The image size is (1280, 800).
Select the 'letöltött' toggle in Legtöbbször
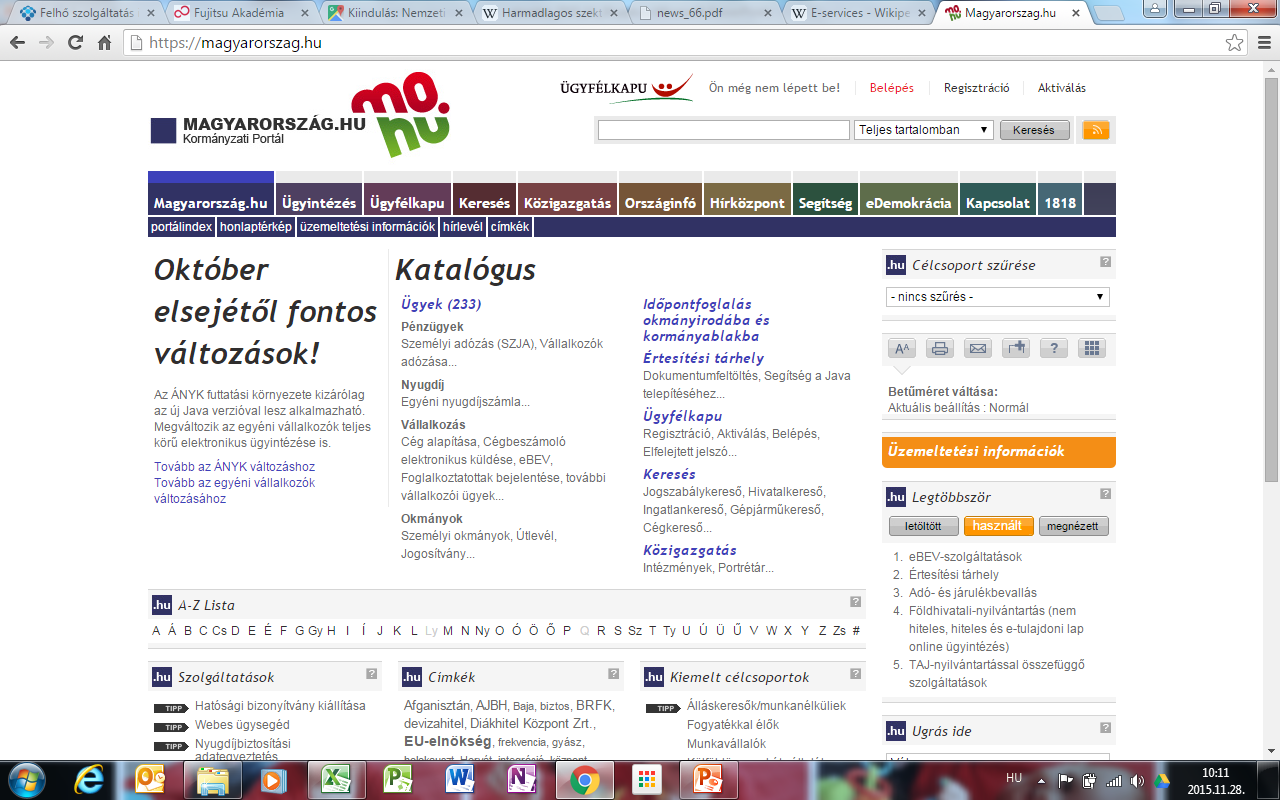pyautogui.click(x=923, y=526)
